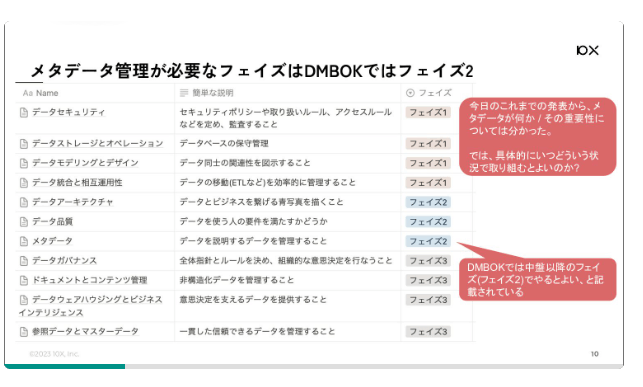Click page icon beside データストレージとオペレーション
The height and width of the screenshot is (387, 643).
click(24, 143)
